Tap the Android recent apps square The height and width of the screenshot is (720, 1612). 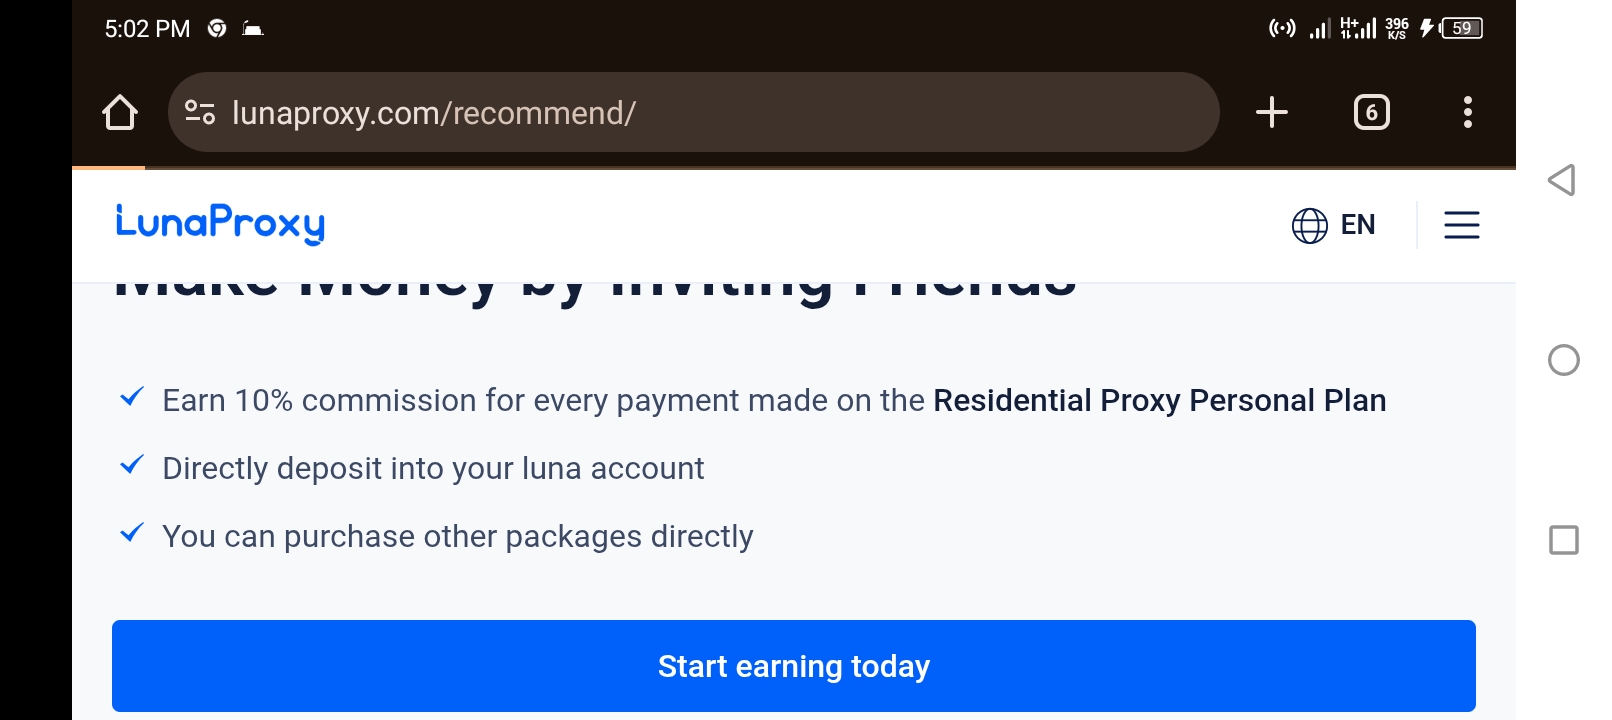point(1563,540)
